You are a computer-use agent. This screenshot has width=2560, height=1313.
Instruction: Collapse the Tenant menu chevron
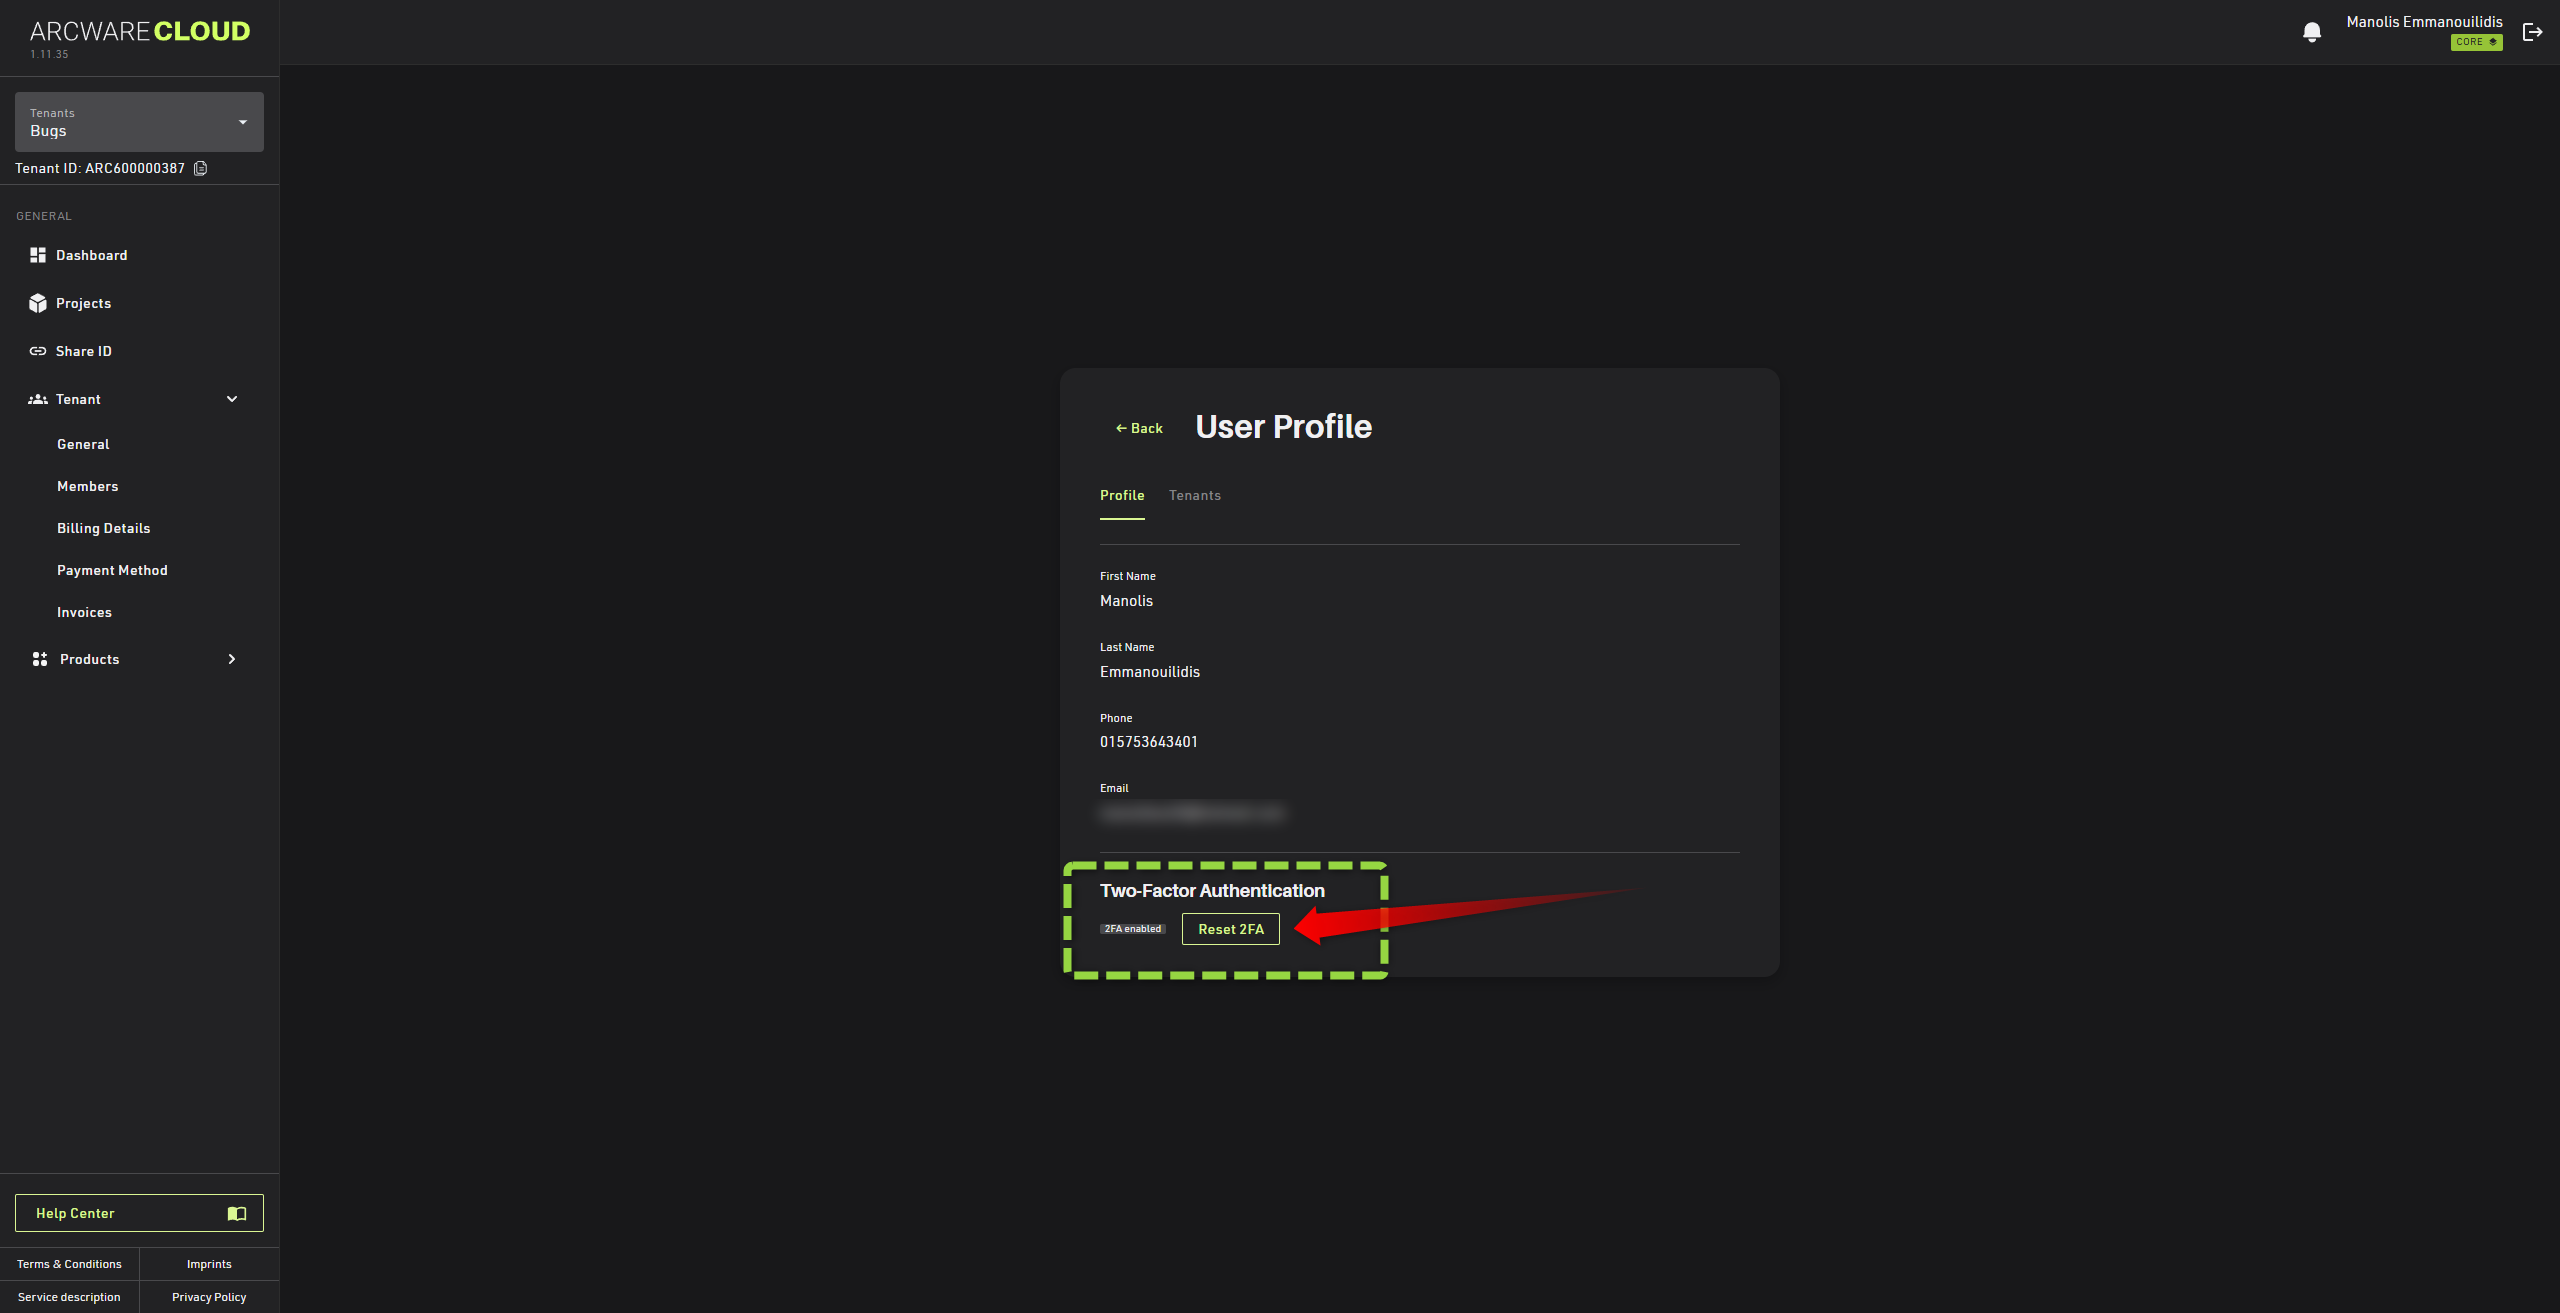232,399
